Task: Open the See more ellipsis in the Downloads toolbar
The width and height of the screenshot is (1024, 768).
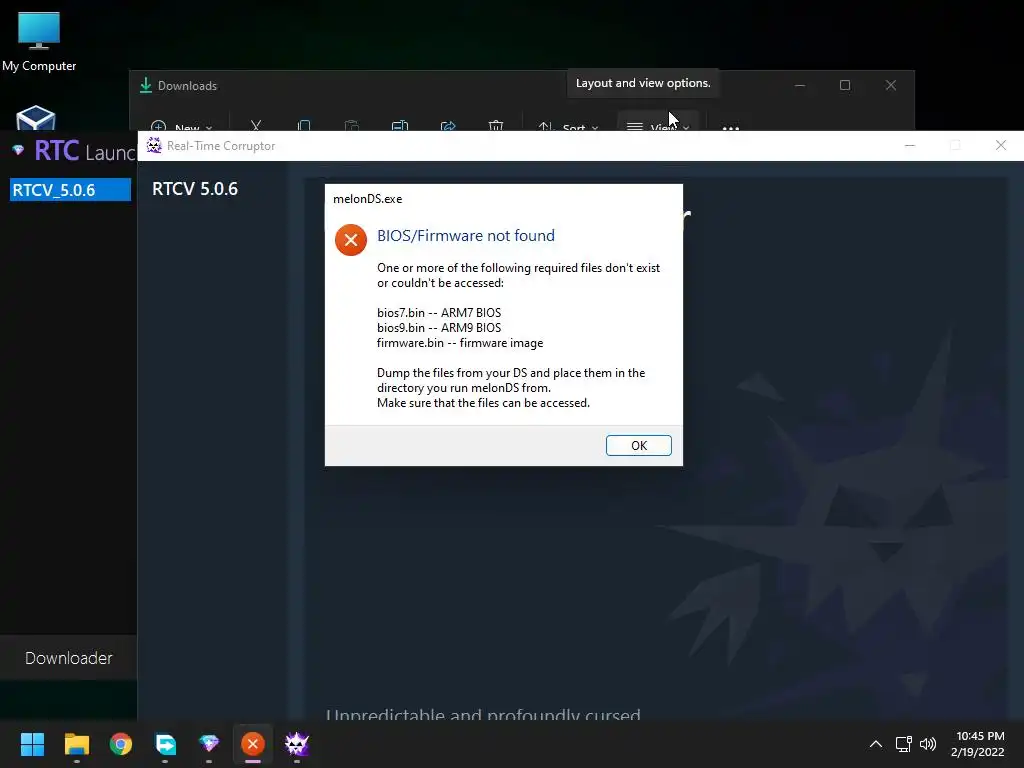Action: tap(731, 127)
